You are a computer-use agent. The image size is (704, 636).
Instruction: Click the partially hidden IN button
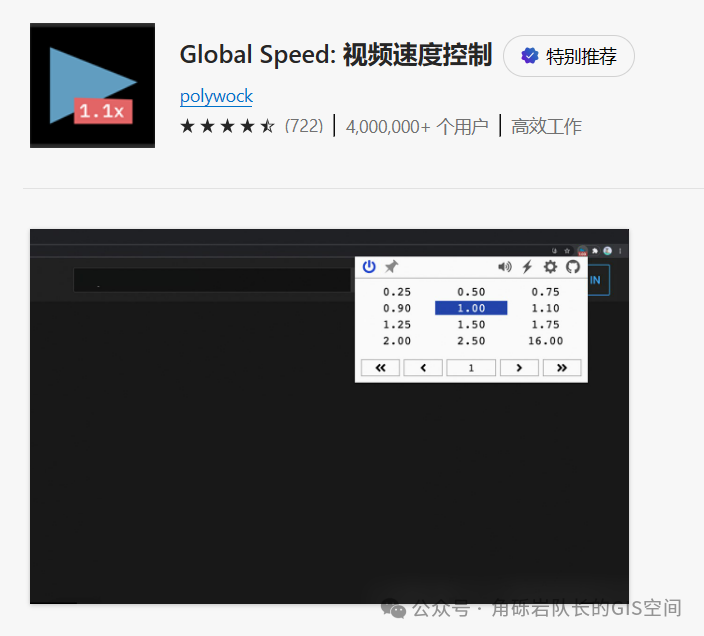click(x=598, y=280)
